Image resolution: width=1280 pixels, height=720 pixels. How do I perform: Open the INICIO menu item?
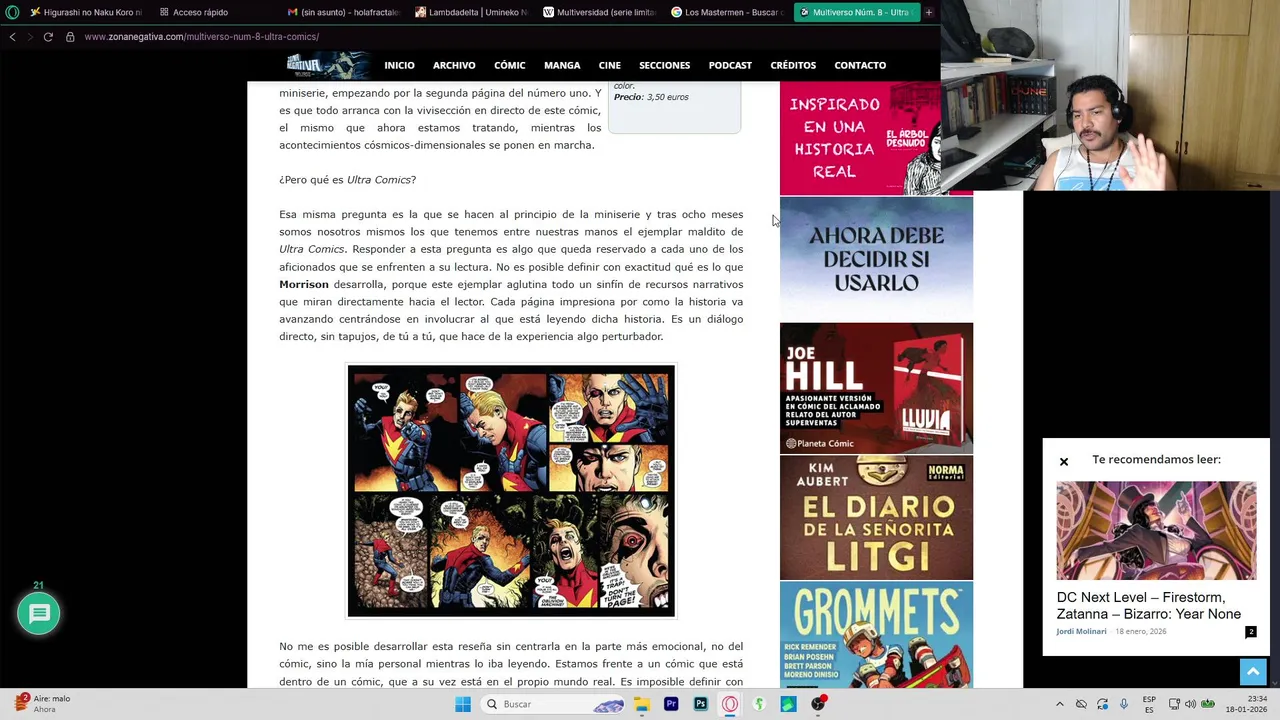[x=399, y=65]
